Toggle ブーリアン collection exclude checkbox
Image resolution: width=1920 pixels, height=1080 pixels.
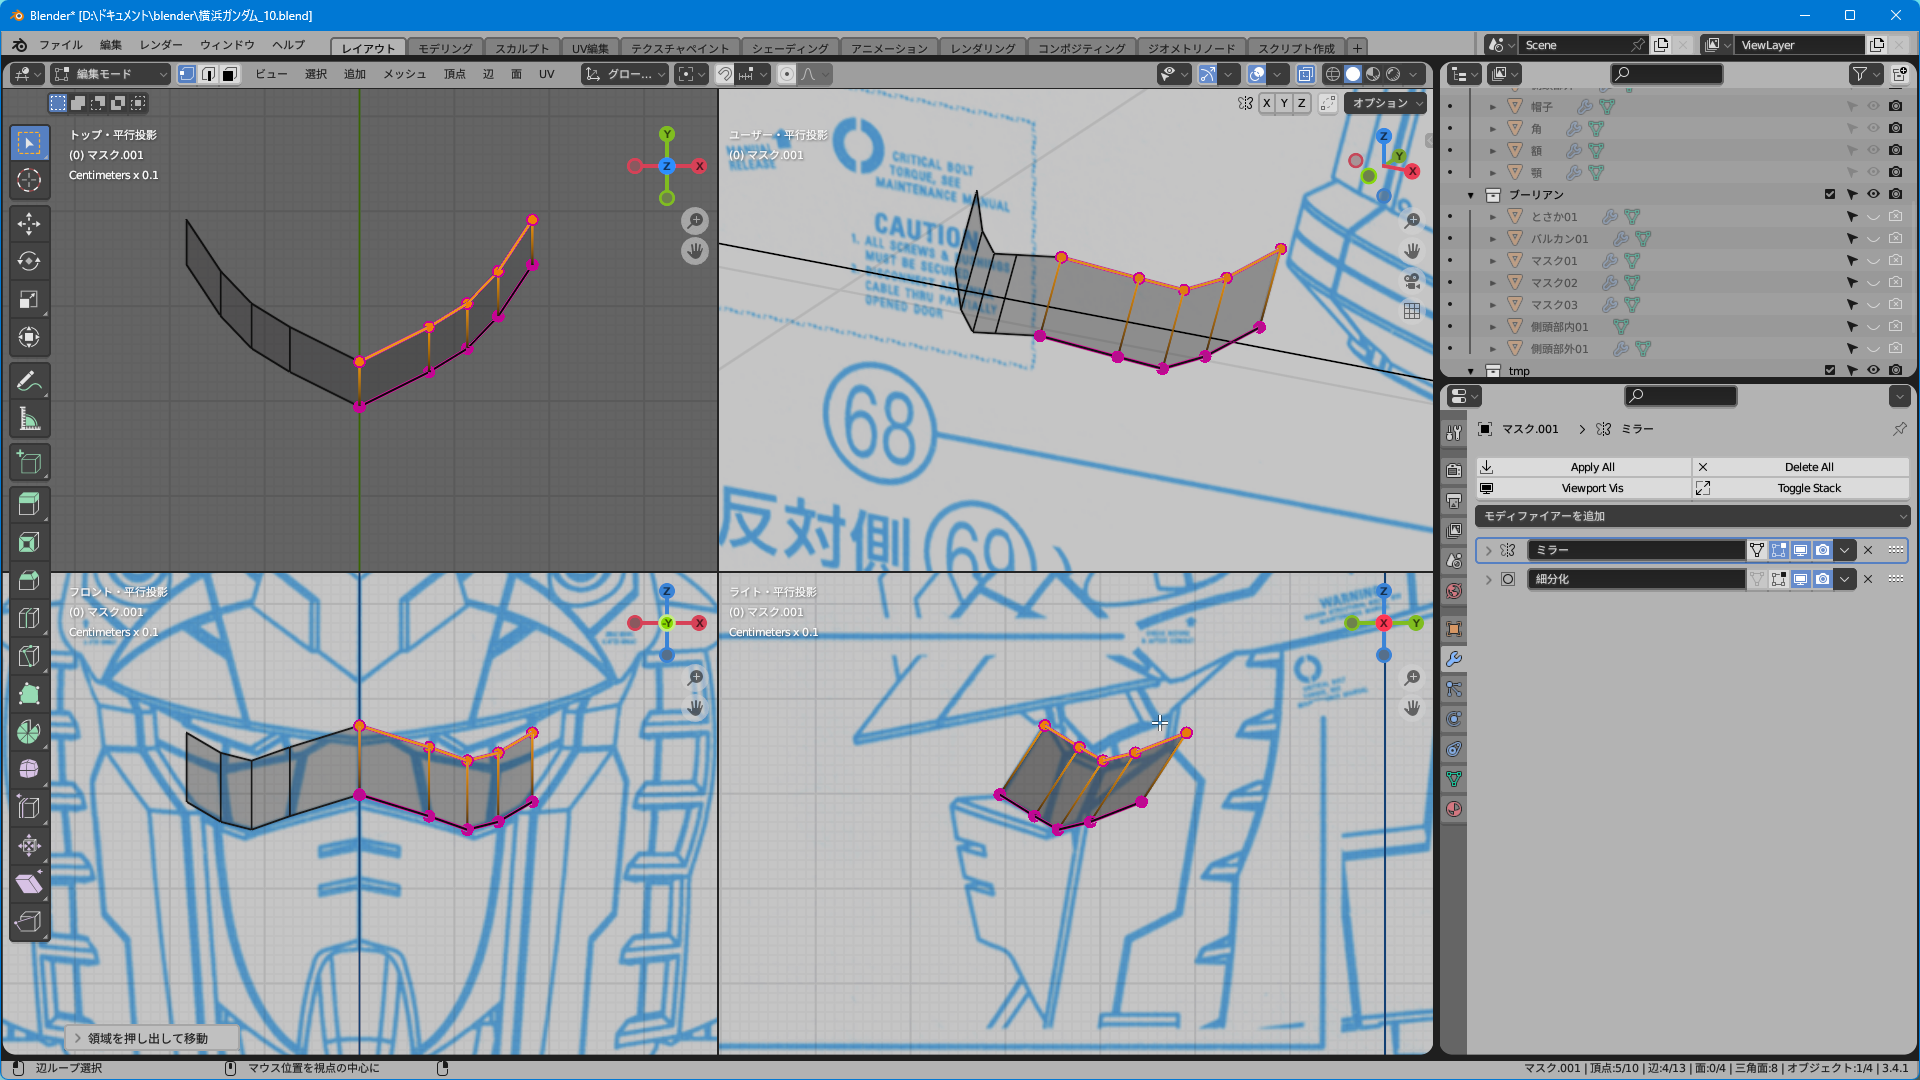coord(1829,194)
